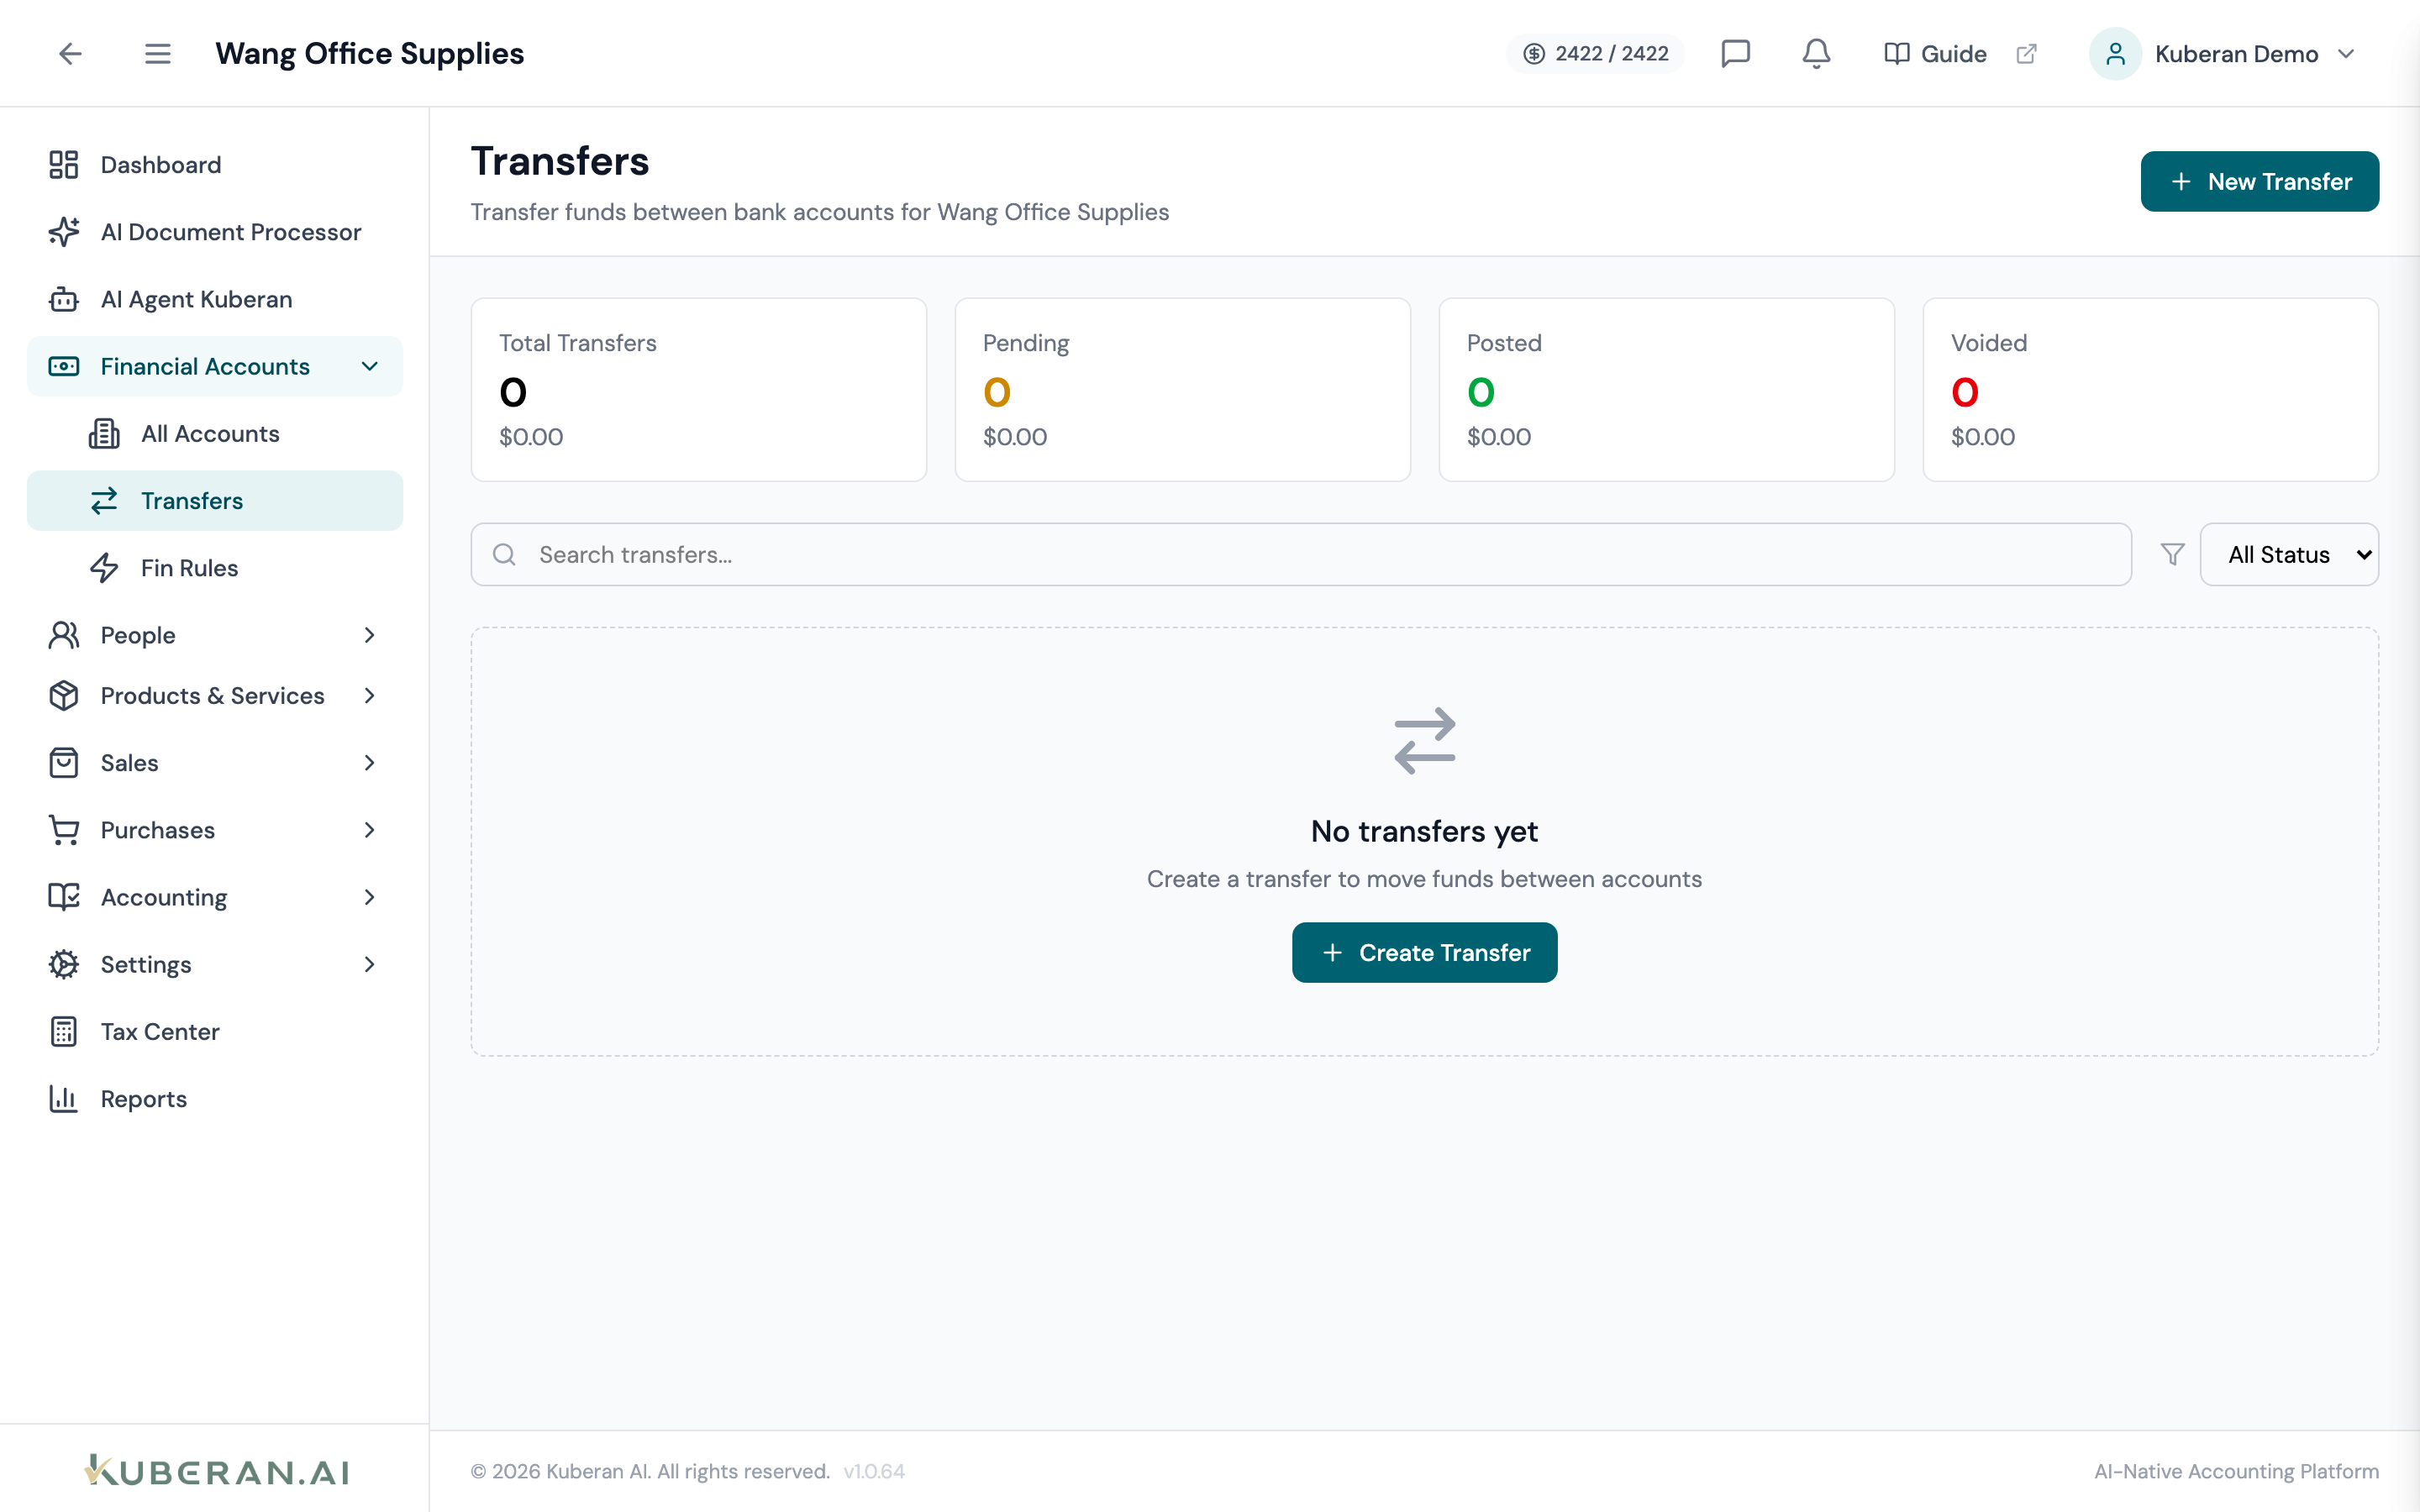Open Tax Center page
The width and height of the screenshot is (2420, 1512).
215,1032
